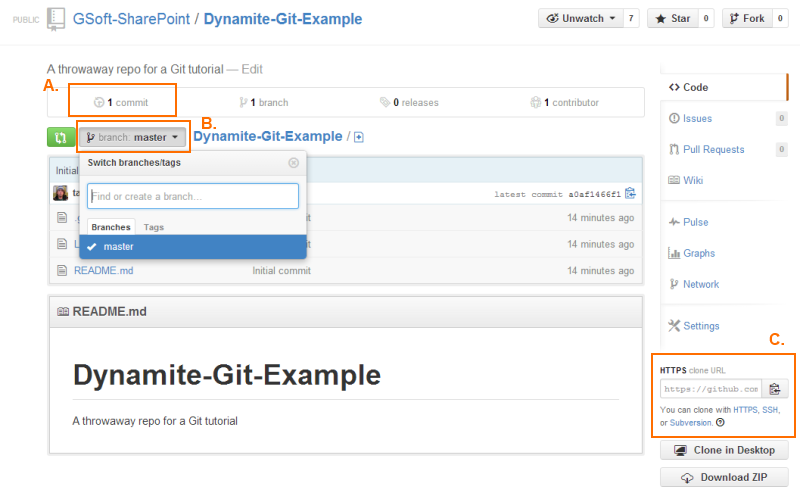Toggle the branch: master dropdown

click(133, 137)
